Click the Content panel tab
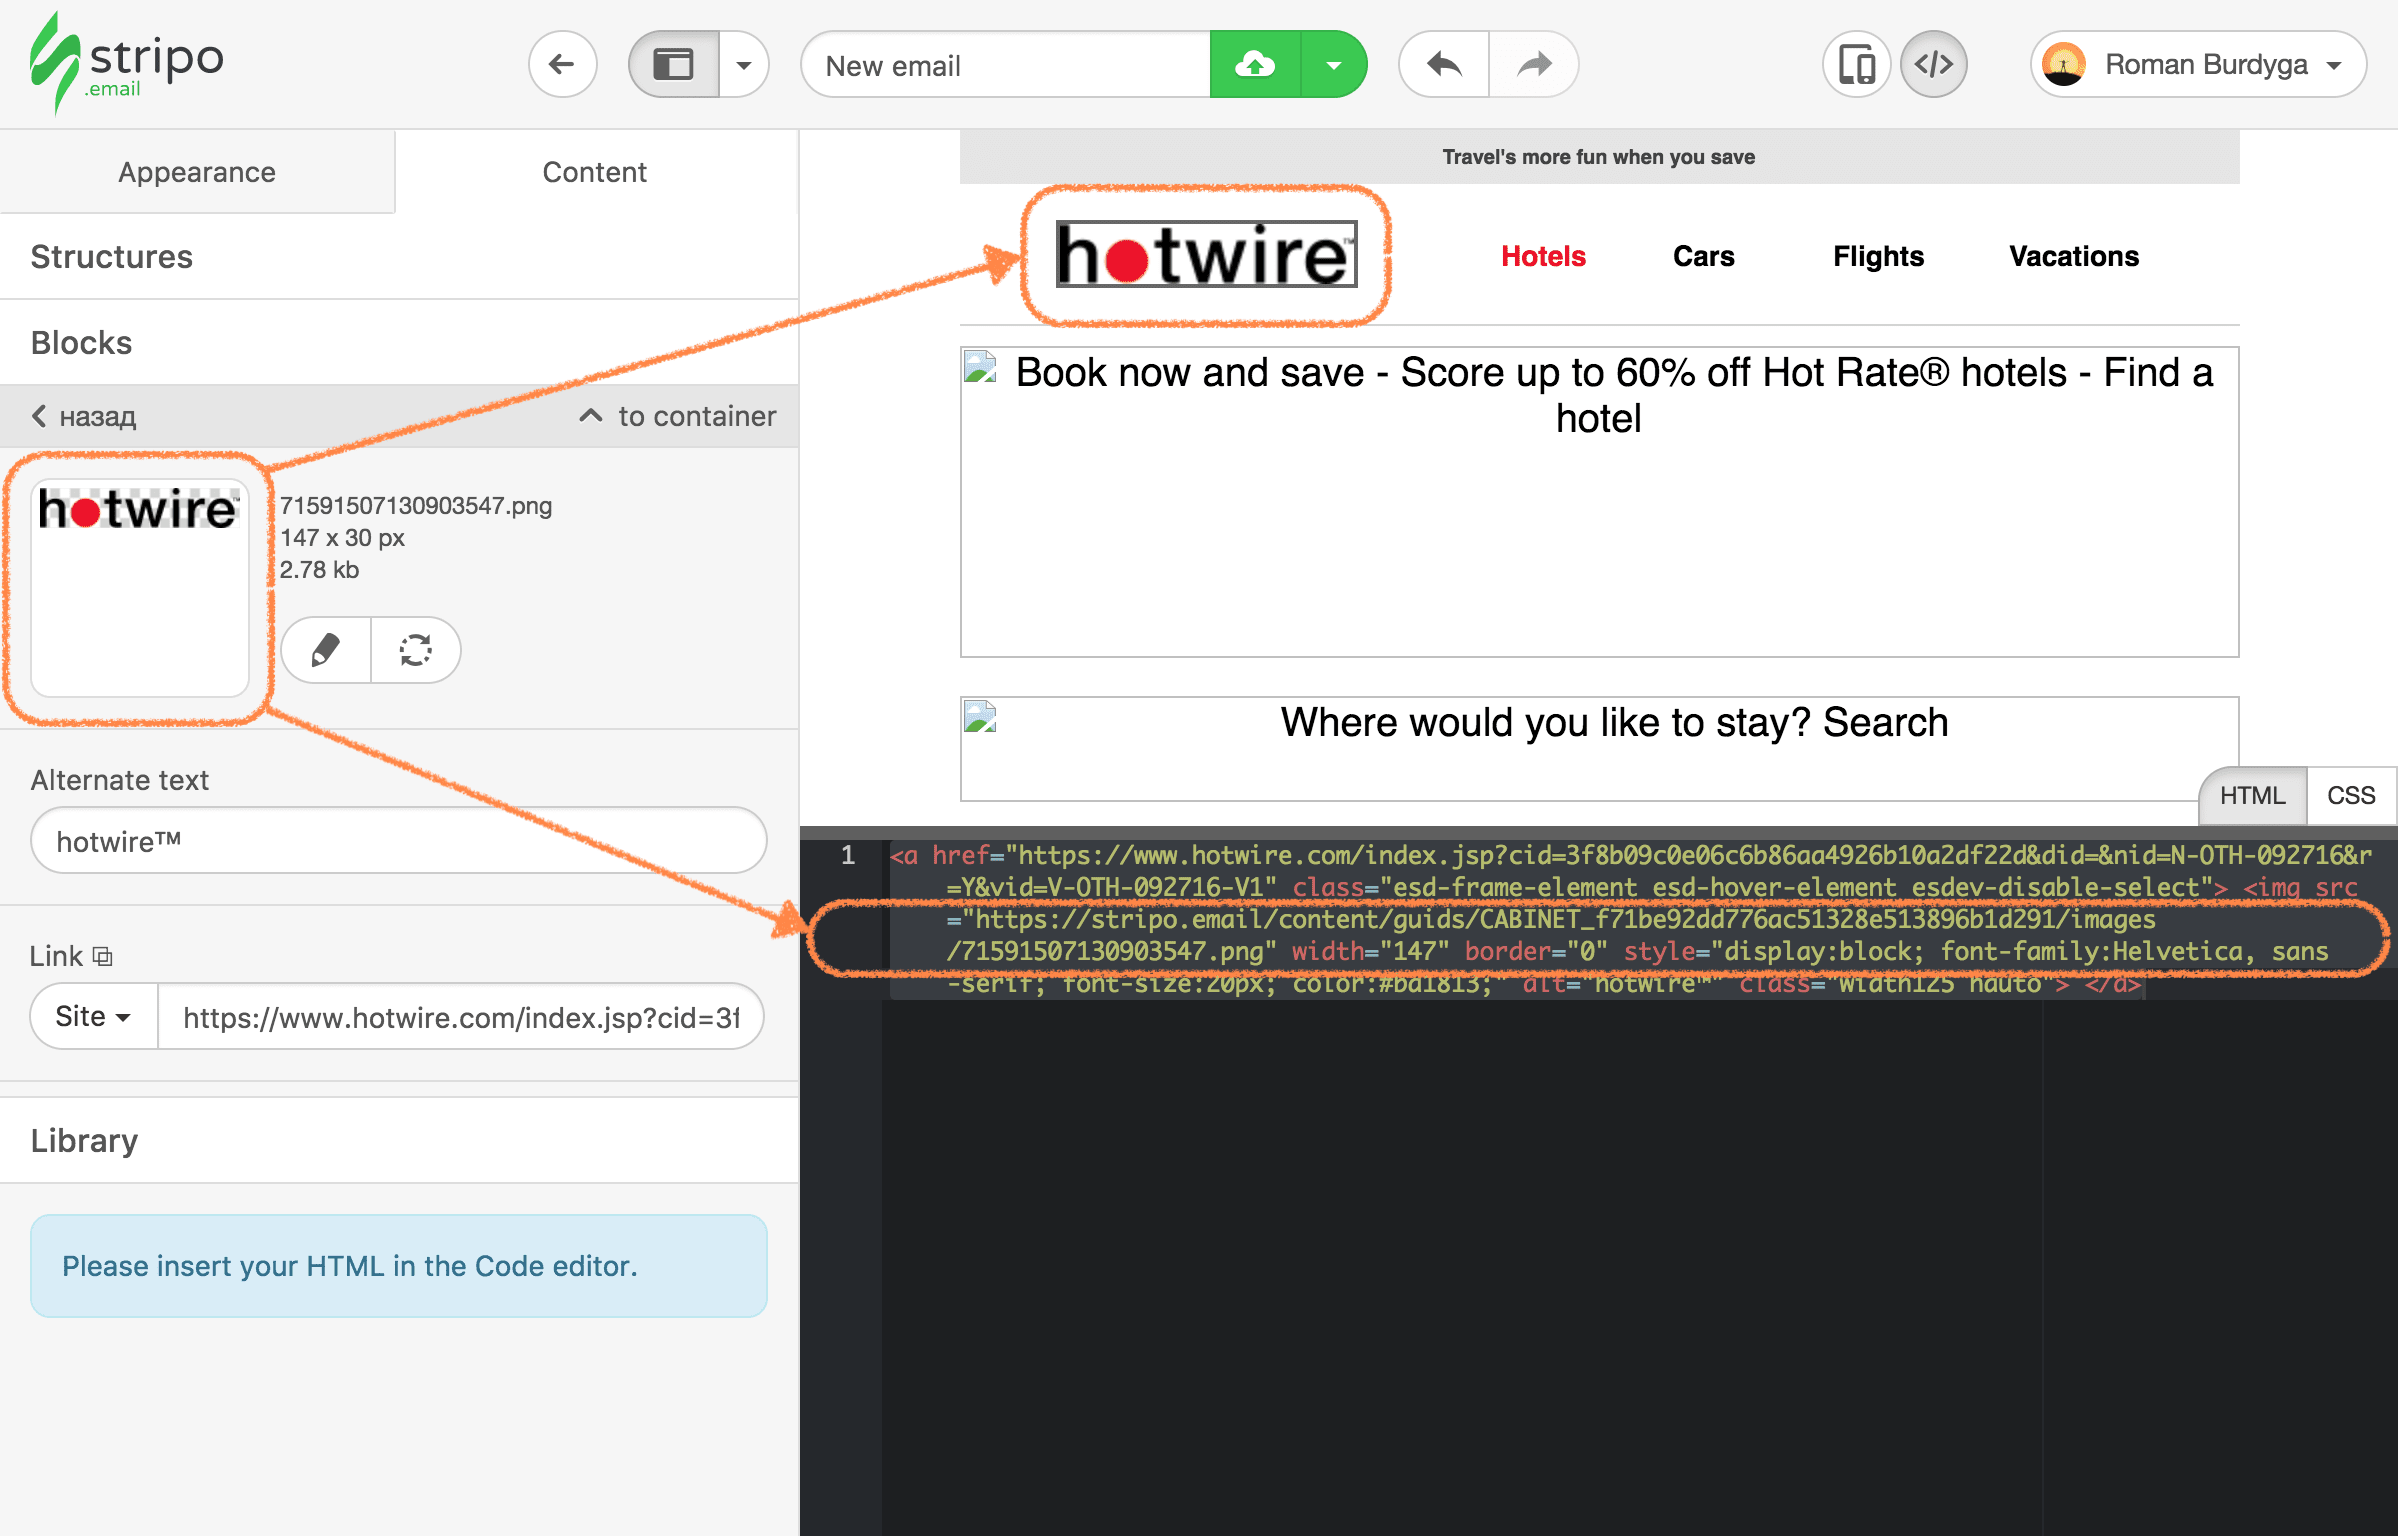This screenshot has width=2398, height=1536. 594,171
